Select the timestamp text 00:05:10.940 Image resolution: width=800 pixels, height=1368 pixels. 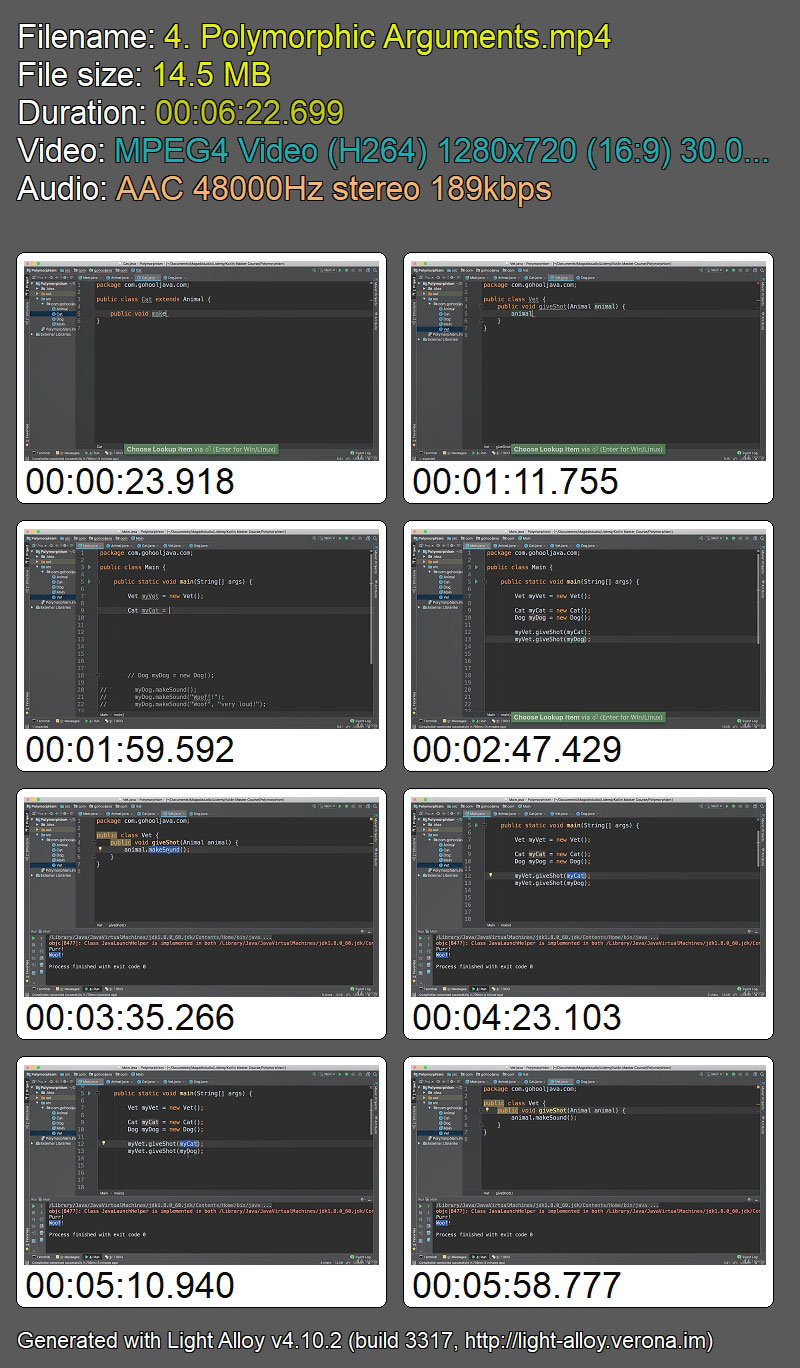tap(130, 1286)
